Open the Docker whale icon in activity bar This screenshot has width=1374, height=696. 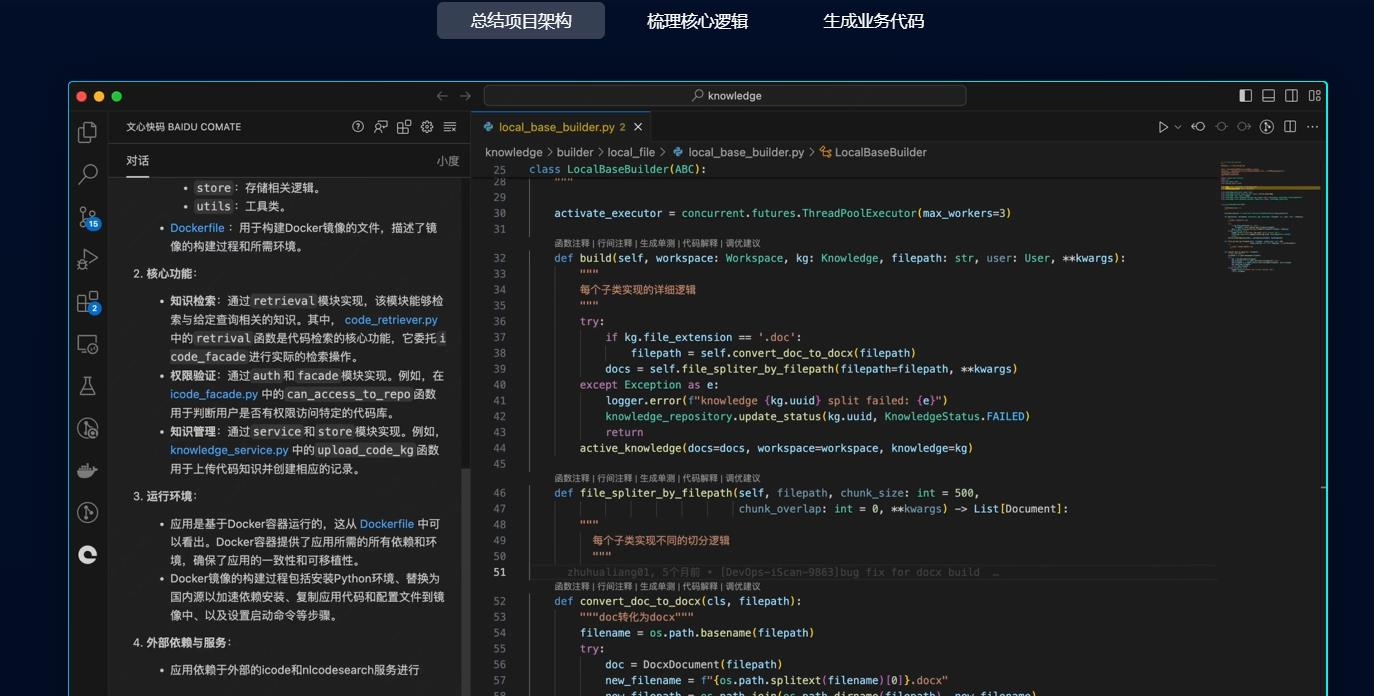pos(88,471)
